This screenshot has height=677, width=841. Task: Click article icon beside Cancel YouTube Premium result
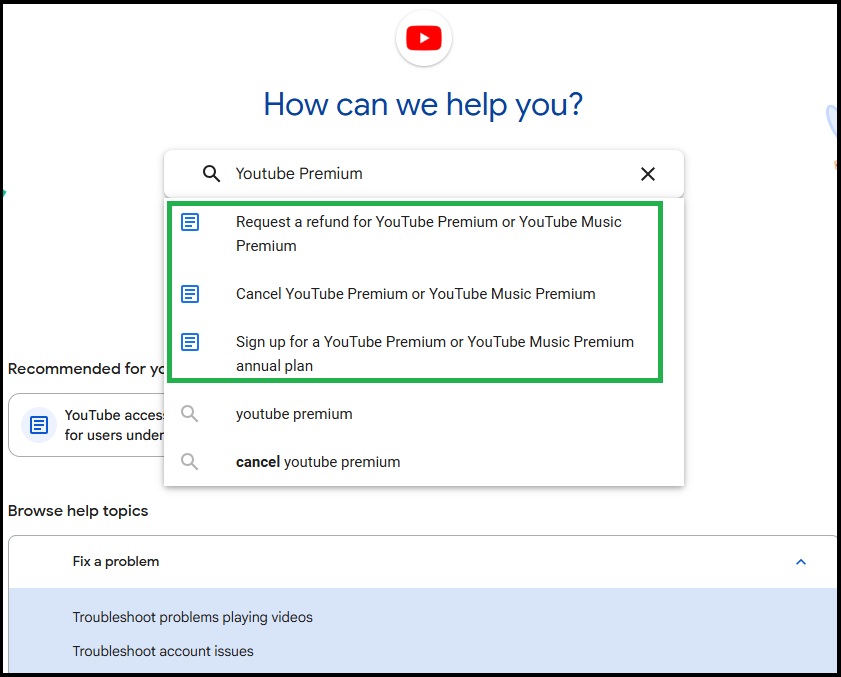coord(190,294)
